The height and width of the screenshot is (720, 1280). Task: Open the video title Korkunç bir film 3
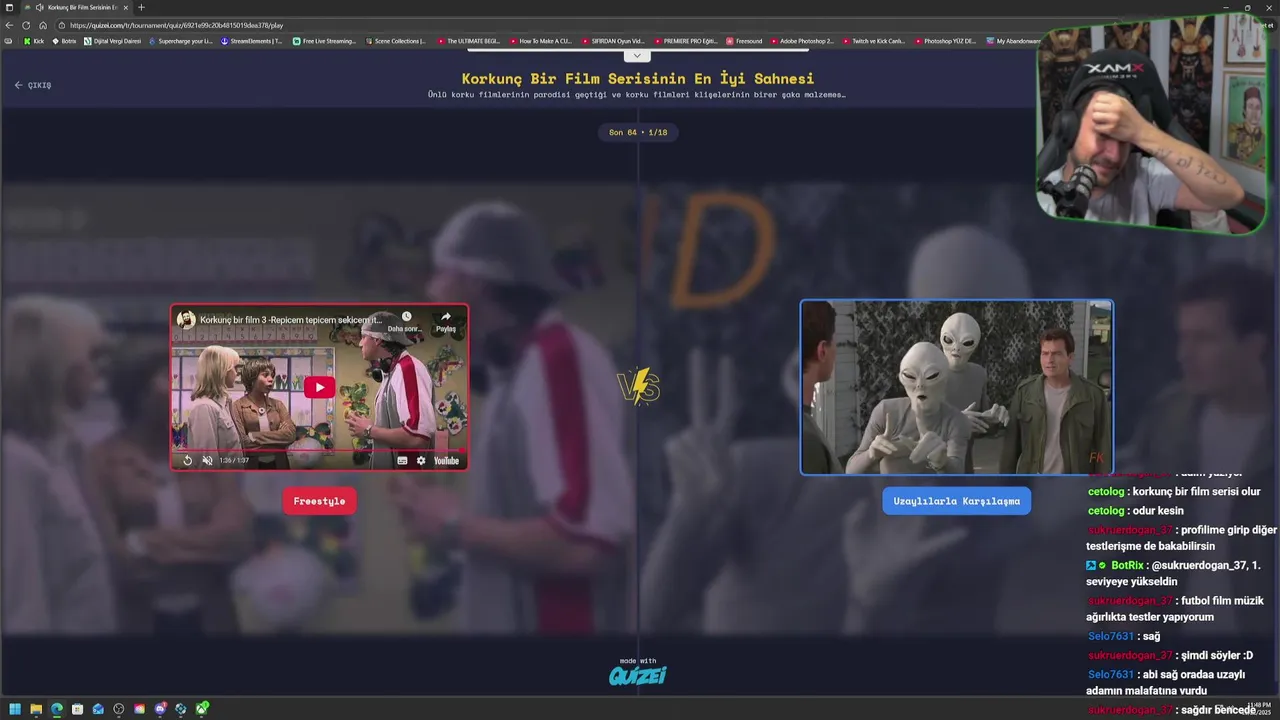[291, 320]
